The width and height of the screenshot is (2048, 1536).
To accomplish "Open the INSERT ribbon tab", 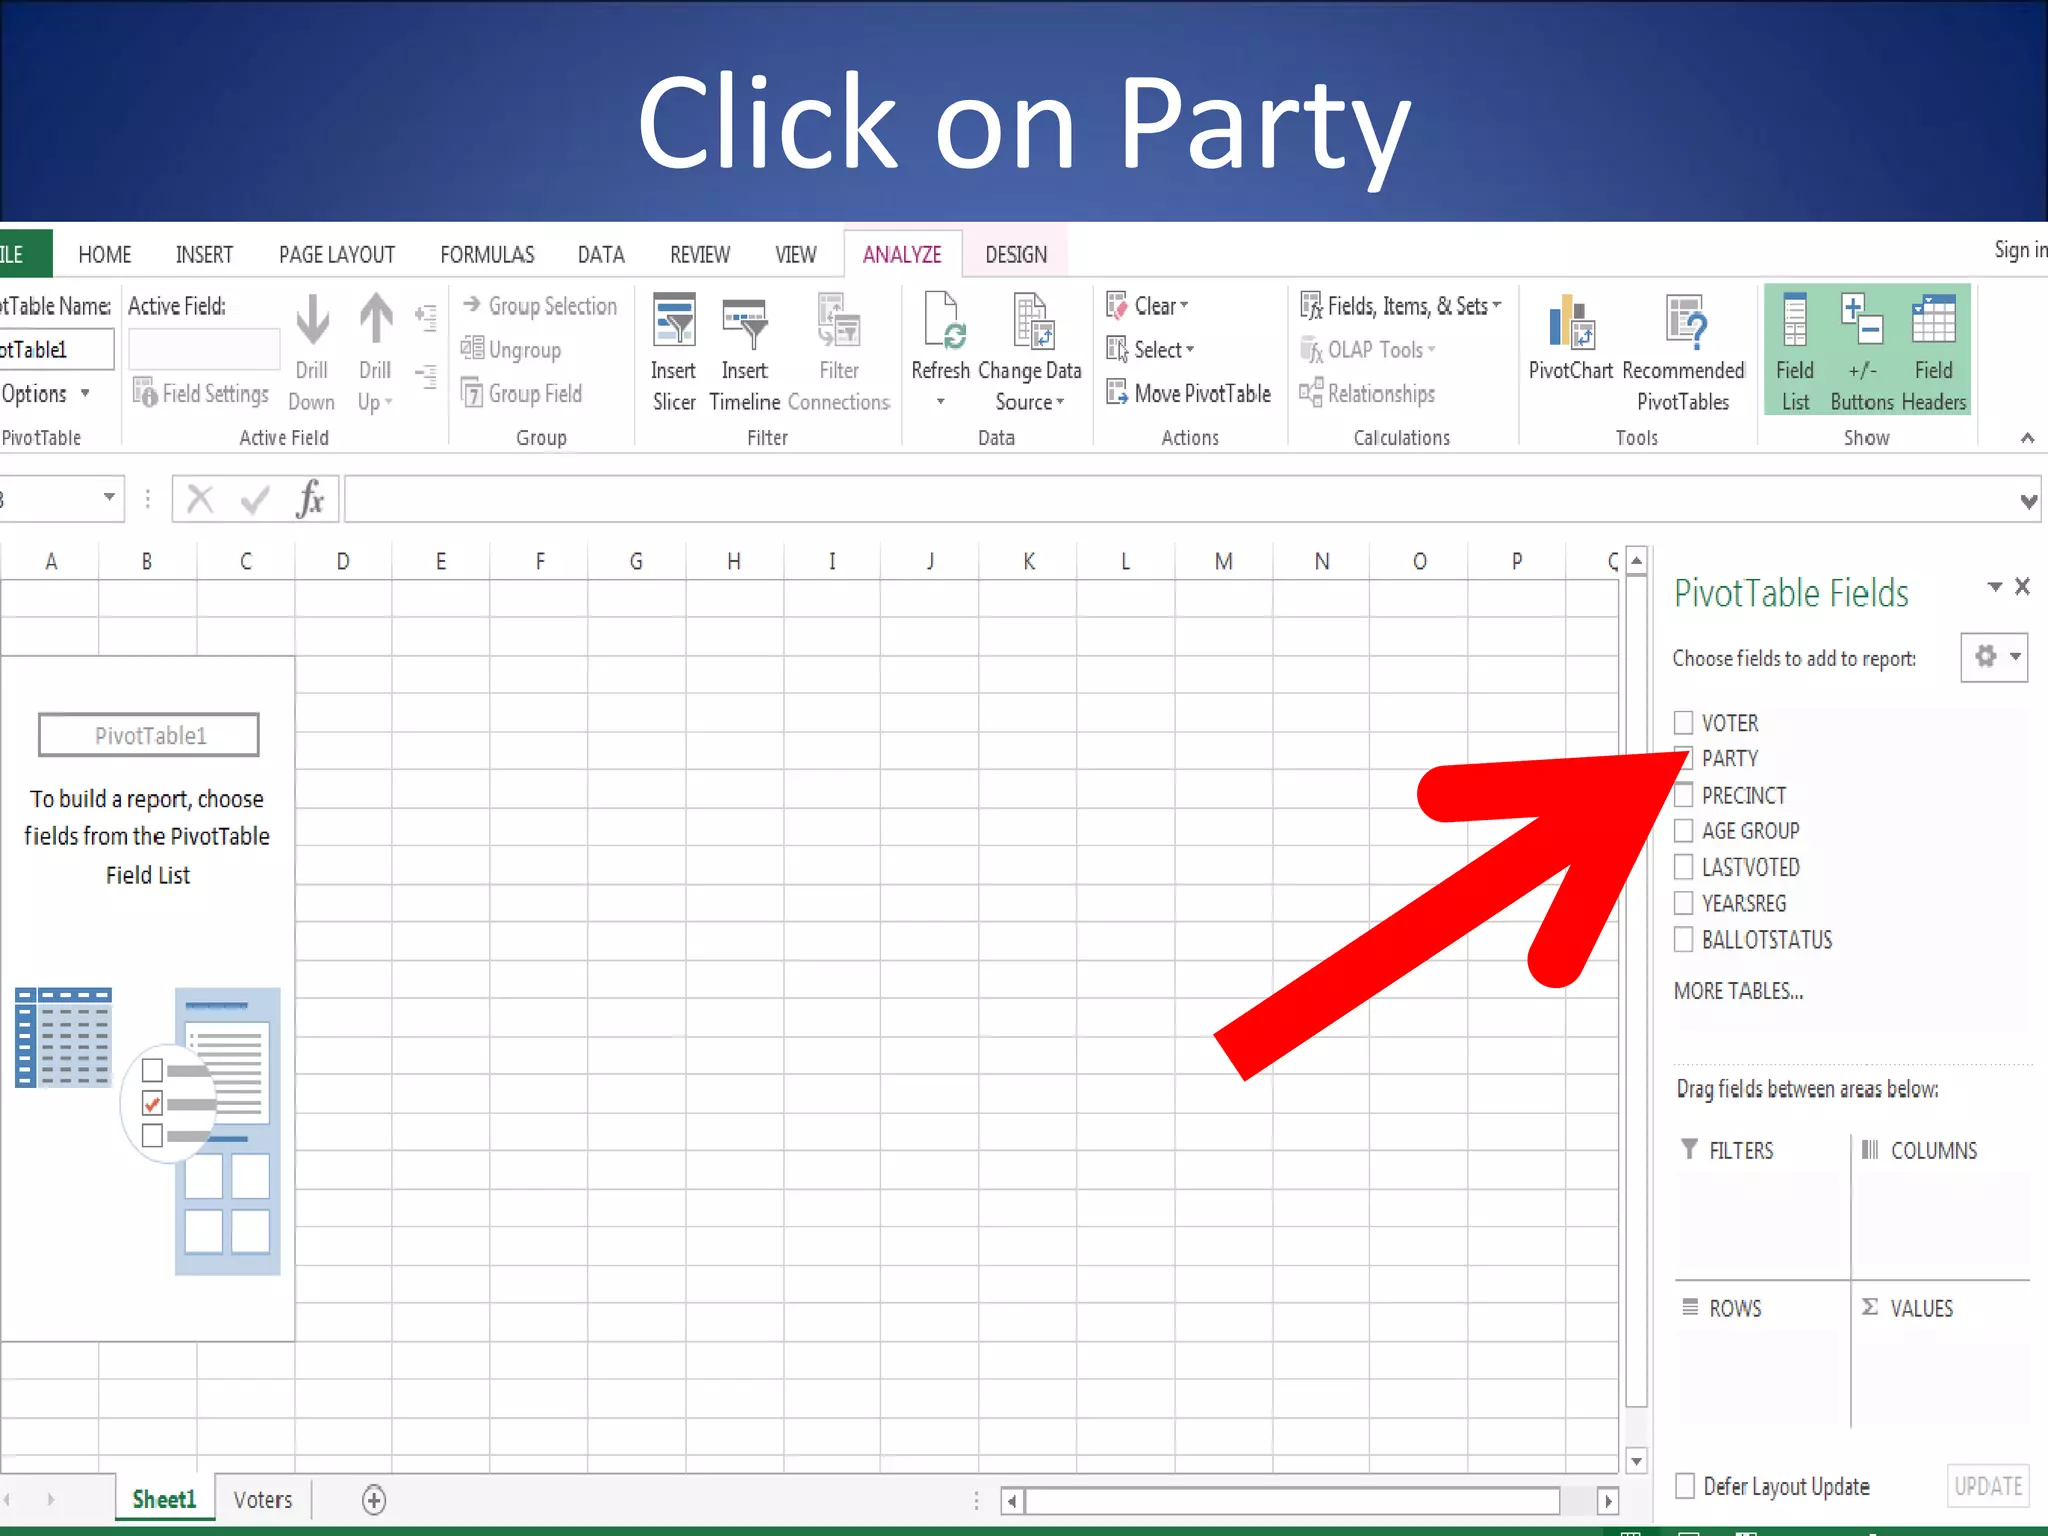I will coord(204,255).
